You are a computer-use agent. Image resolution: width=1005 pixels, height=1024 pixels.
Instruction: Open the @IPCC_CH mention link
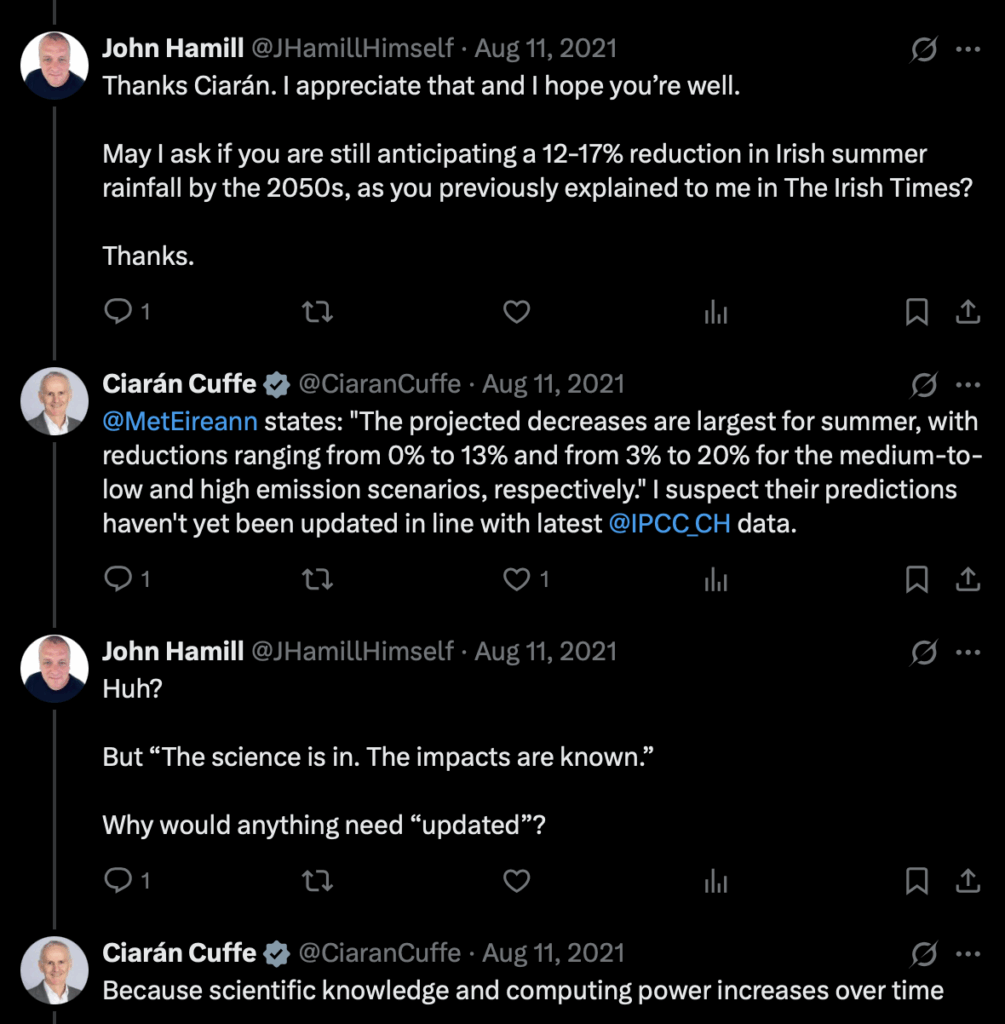click(669, 524)
